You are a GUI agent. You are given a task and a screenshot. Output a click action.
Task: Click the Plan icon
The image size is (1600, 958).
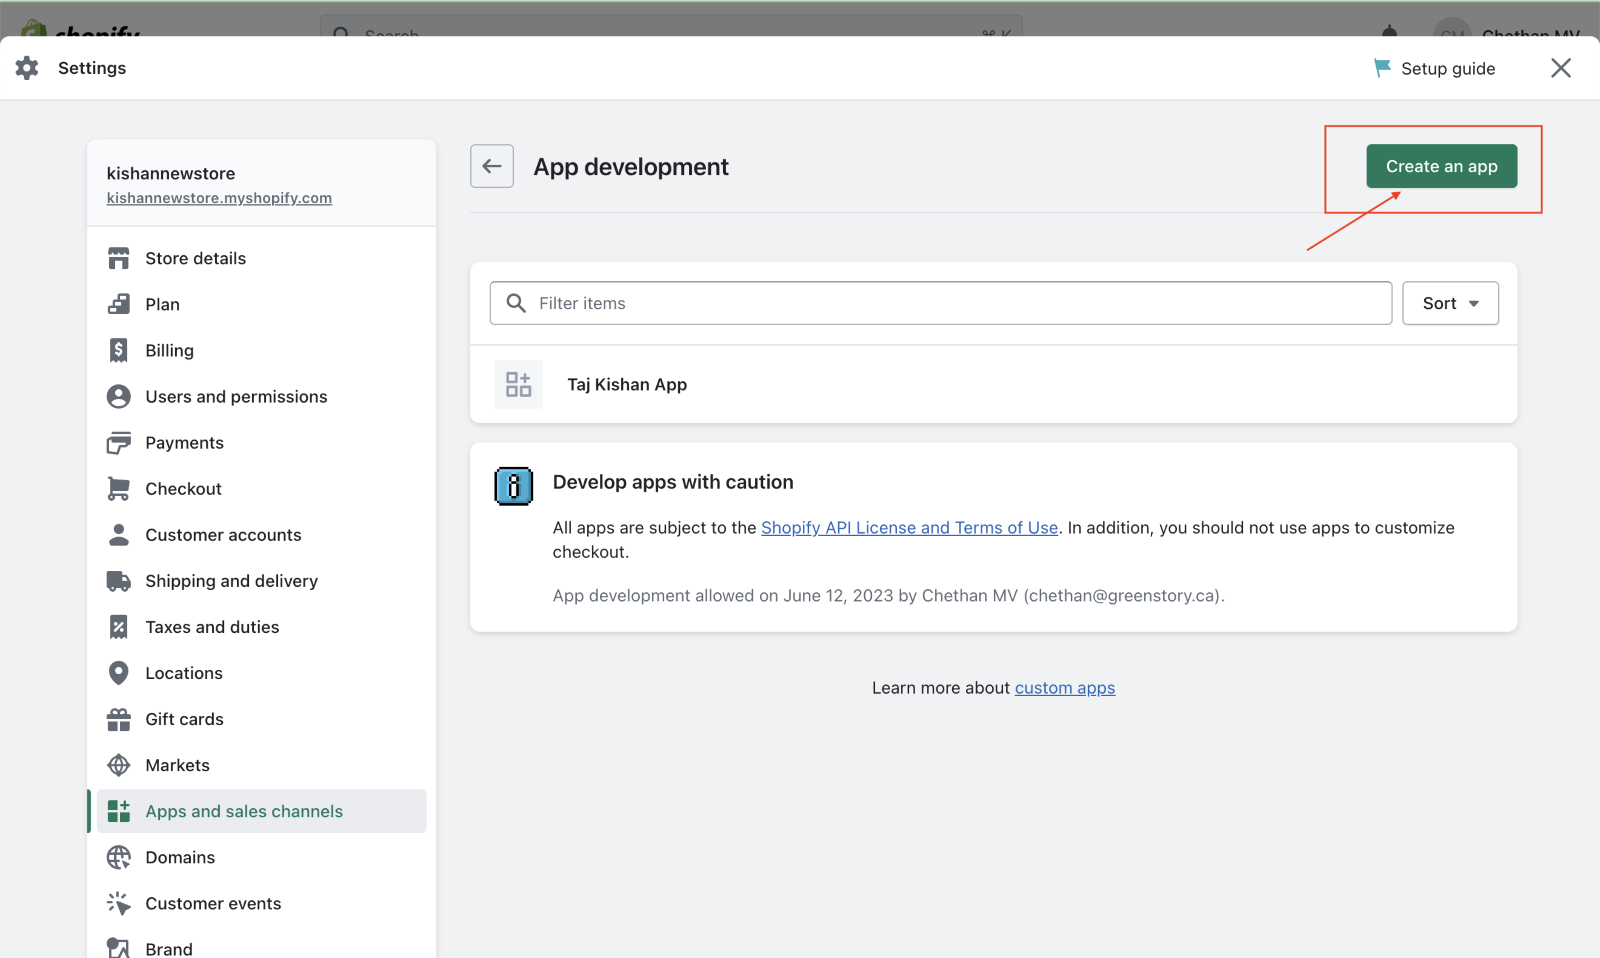pos(119,304)
